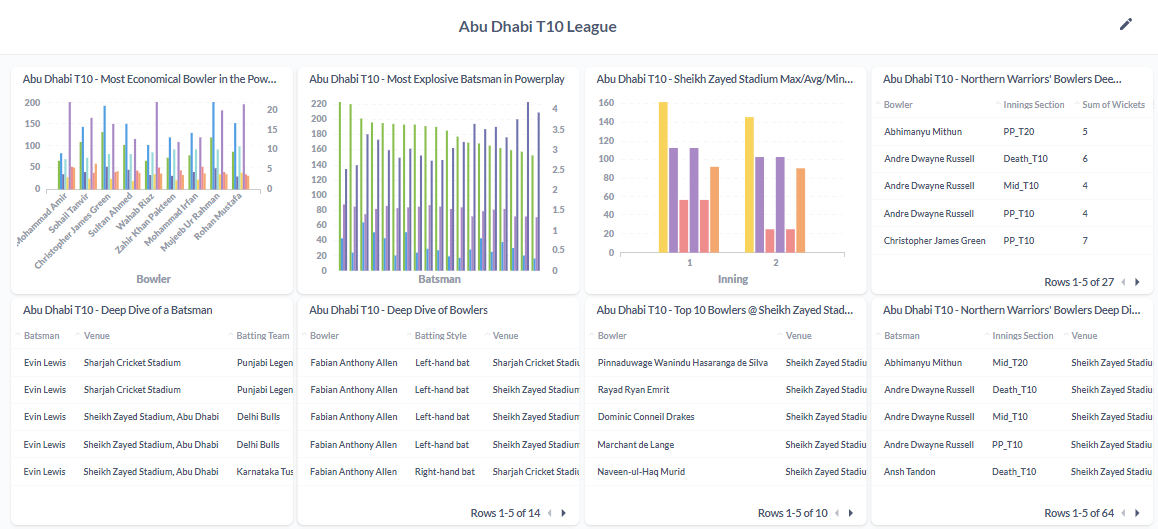Click the pencil edit dashboard icon

(x=1126, y=24)
